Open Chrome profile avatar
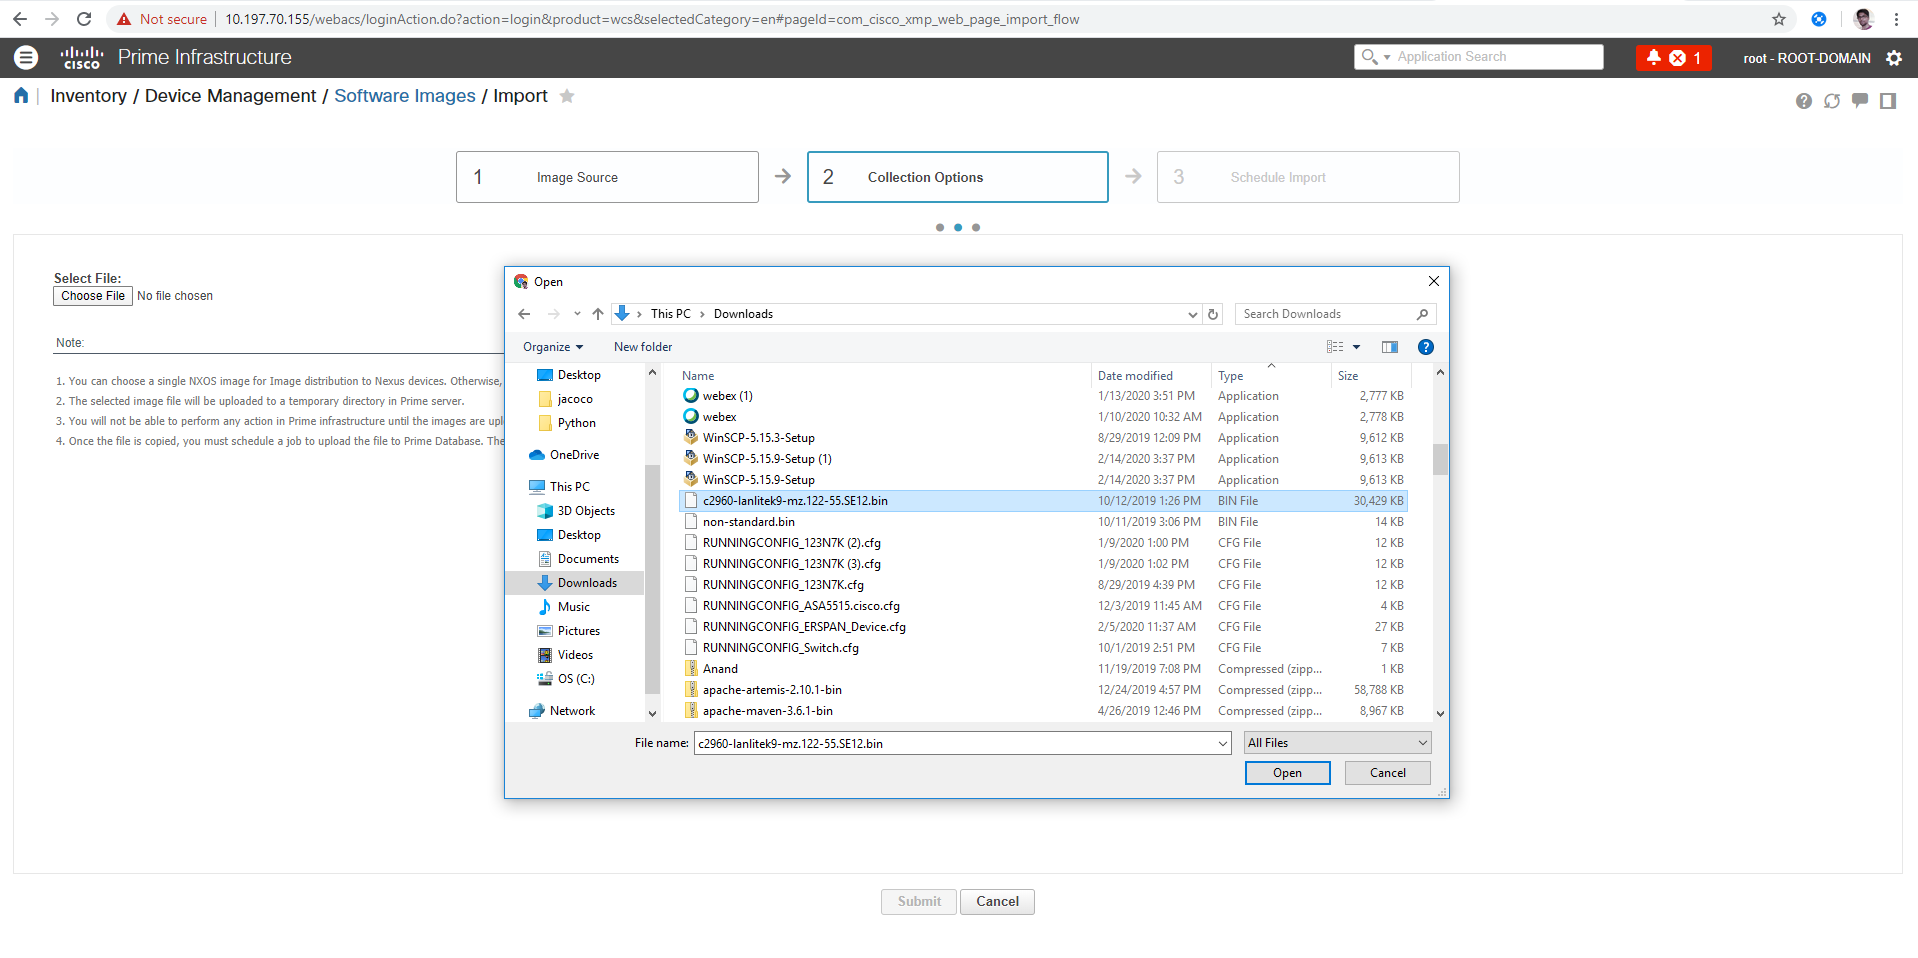This screenshot has height=958, width=1918. pos(1863,19)
